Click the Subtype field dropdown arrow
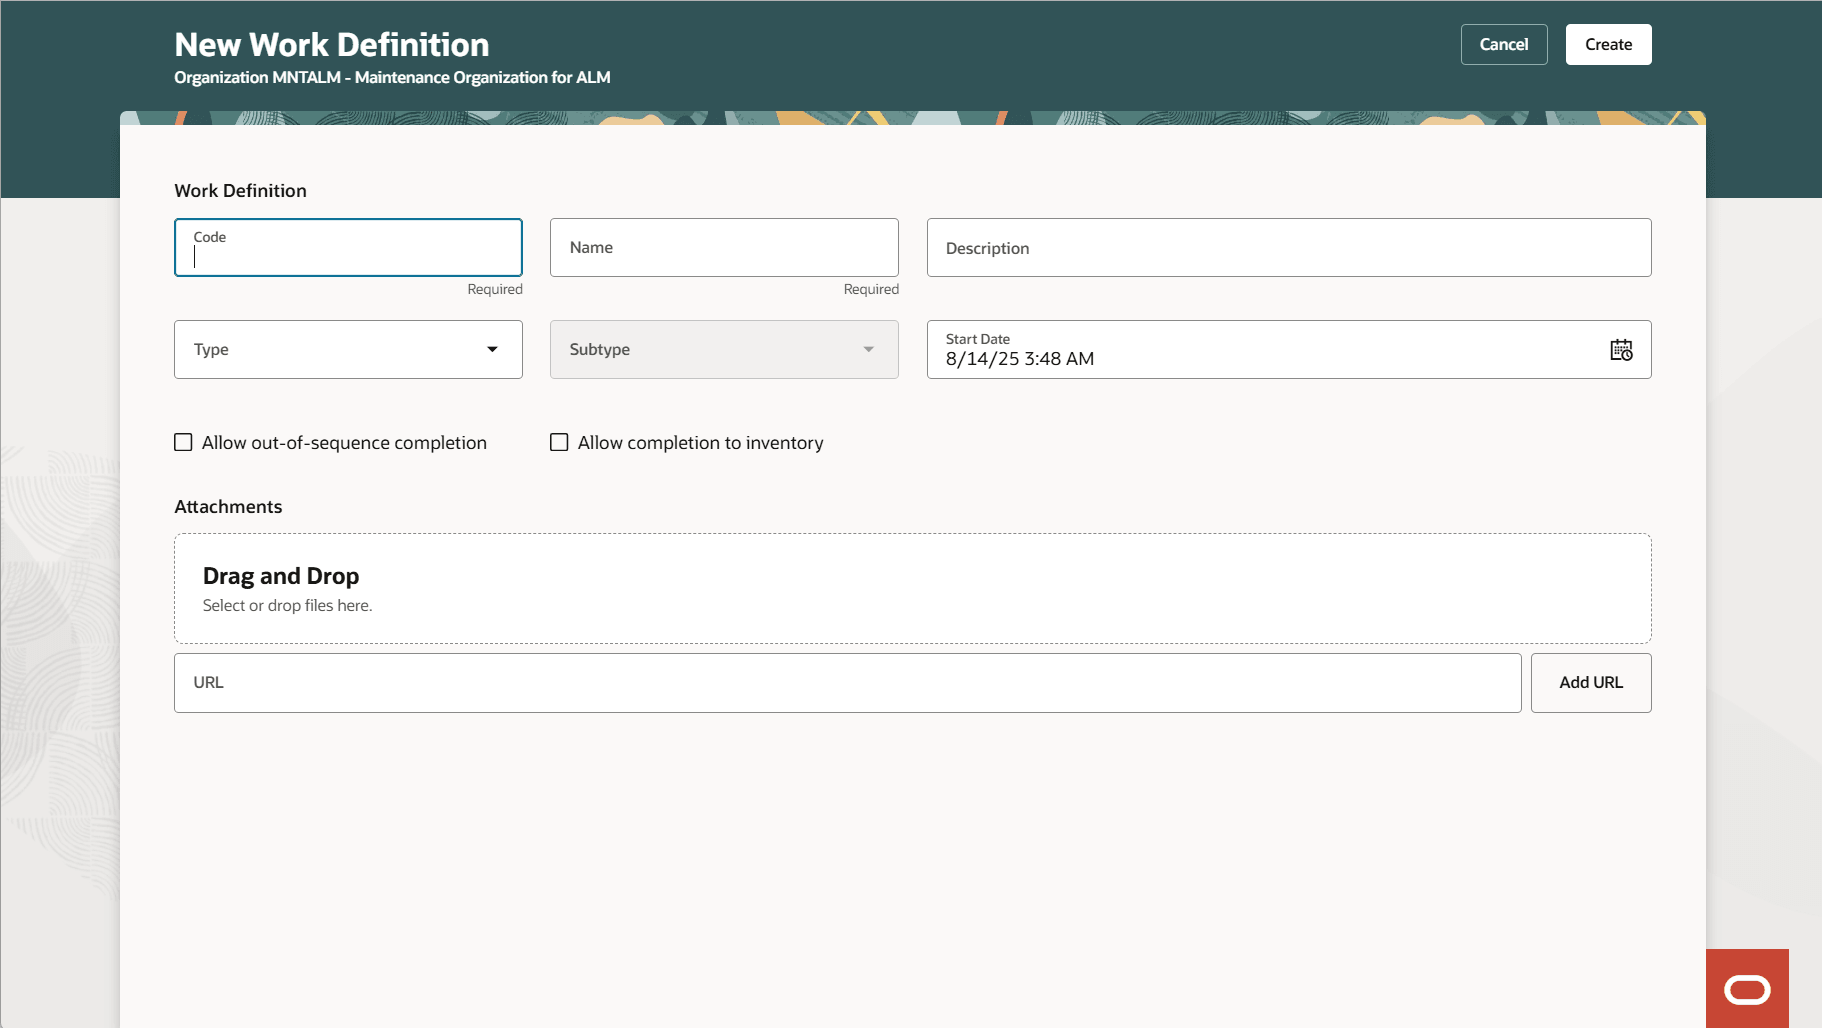 866,349
